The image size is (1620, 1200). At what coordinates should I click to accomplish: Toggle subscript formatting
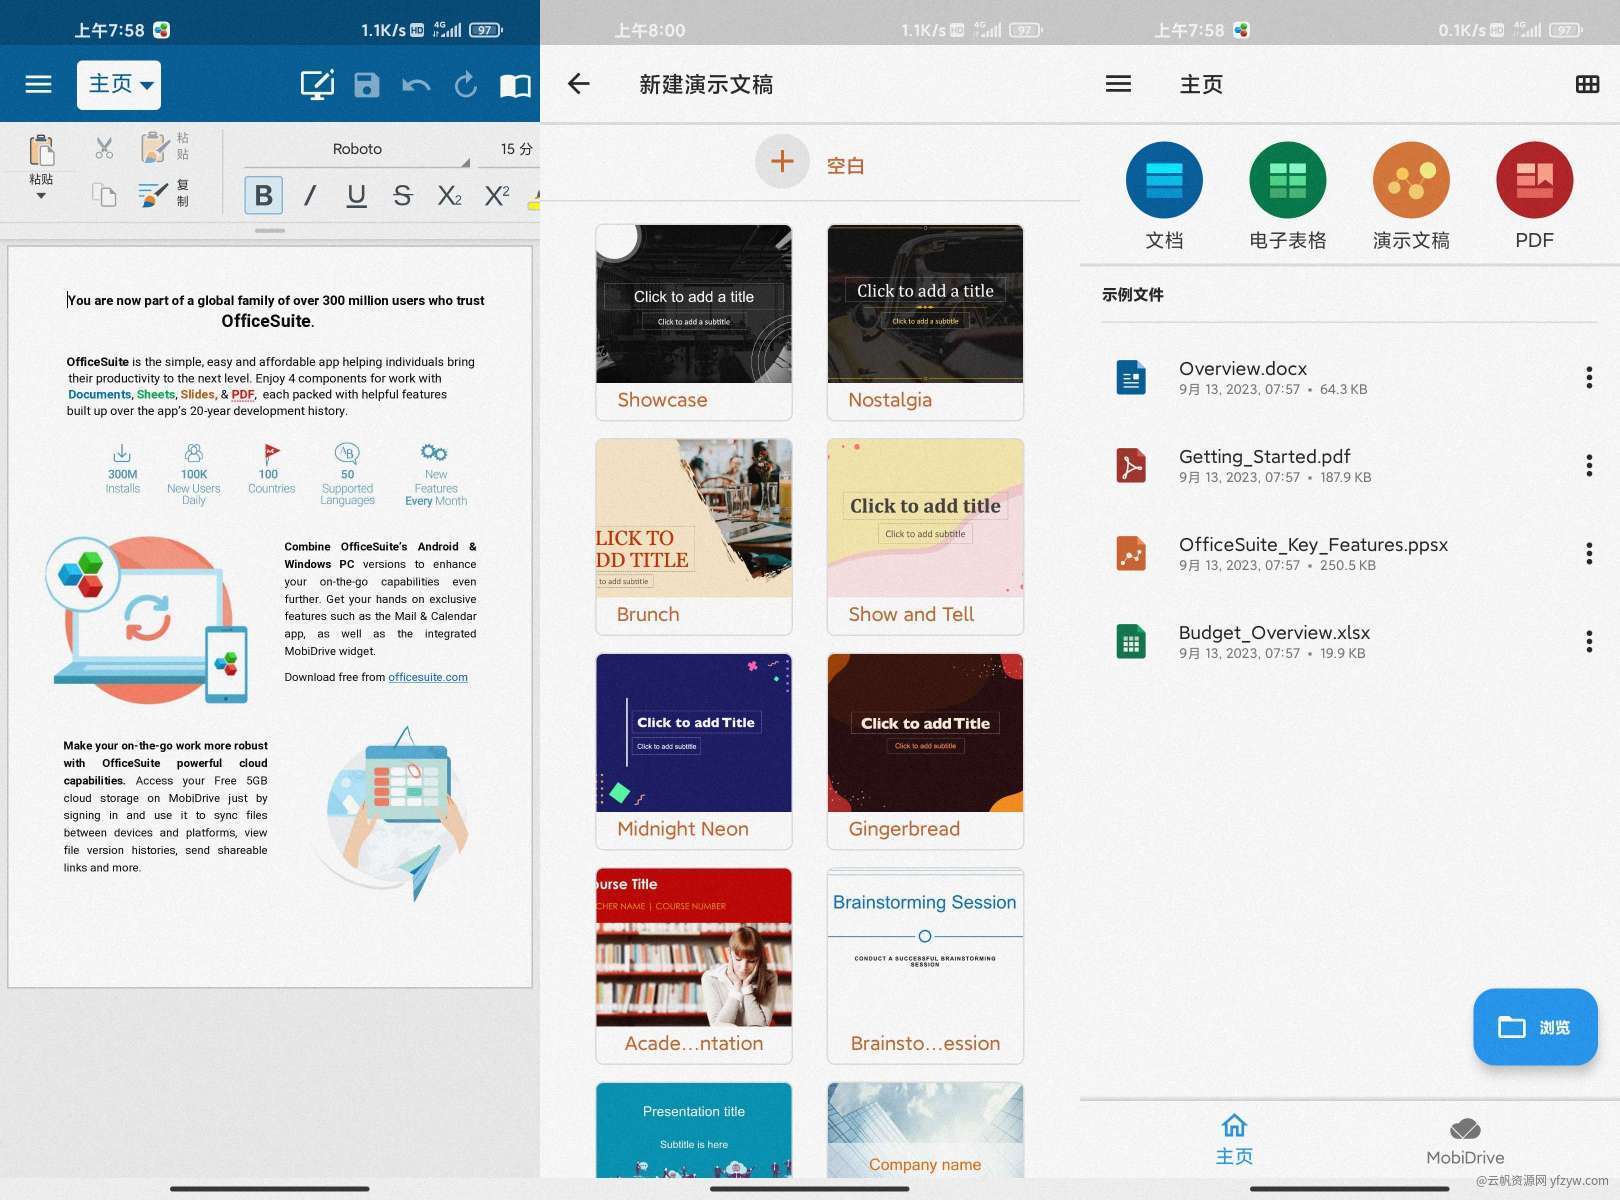450,195
